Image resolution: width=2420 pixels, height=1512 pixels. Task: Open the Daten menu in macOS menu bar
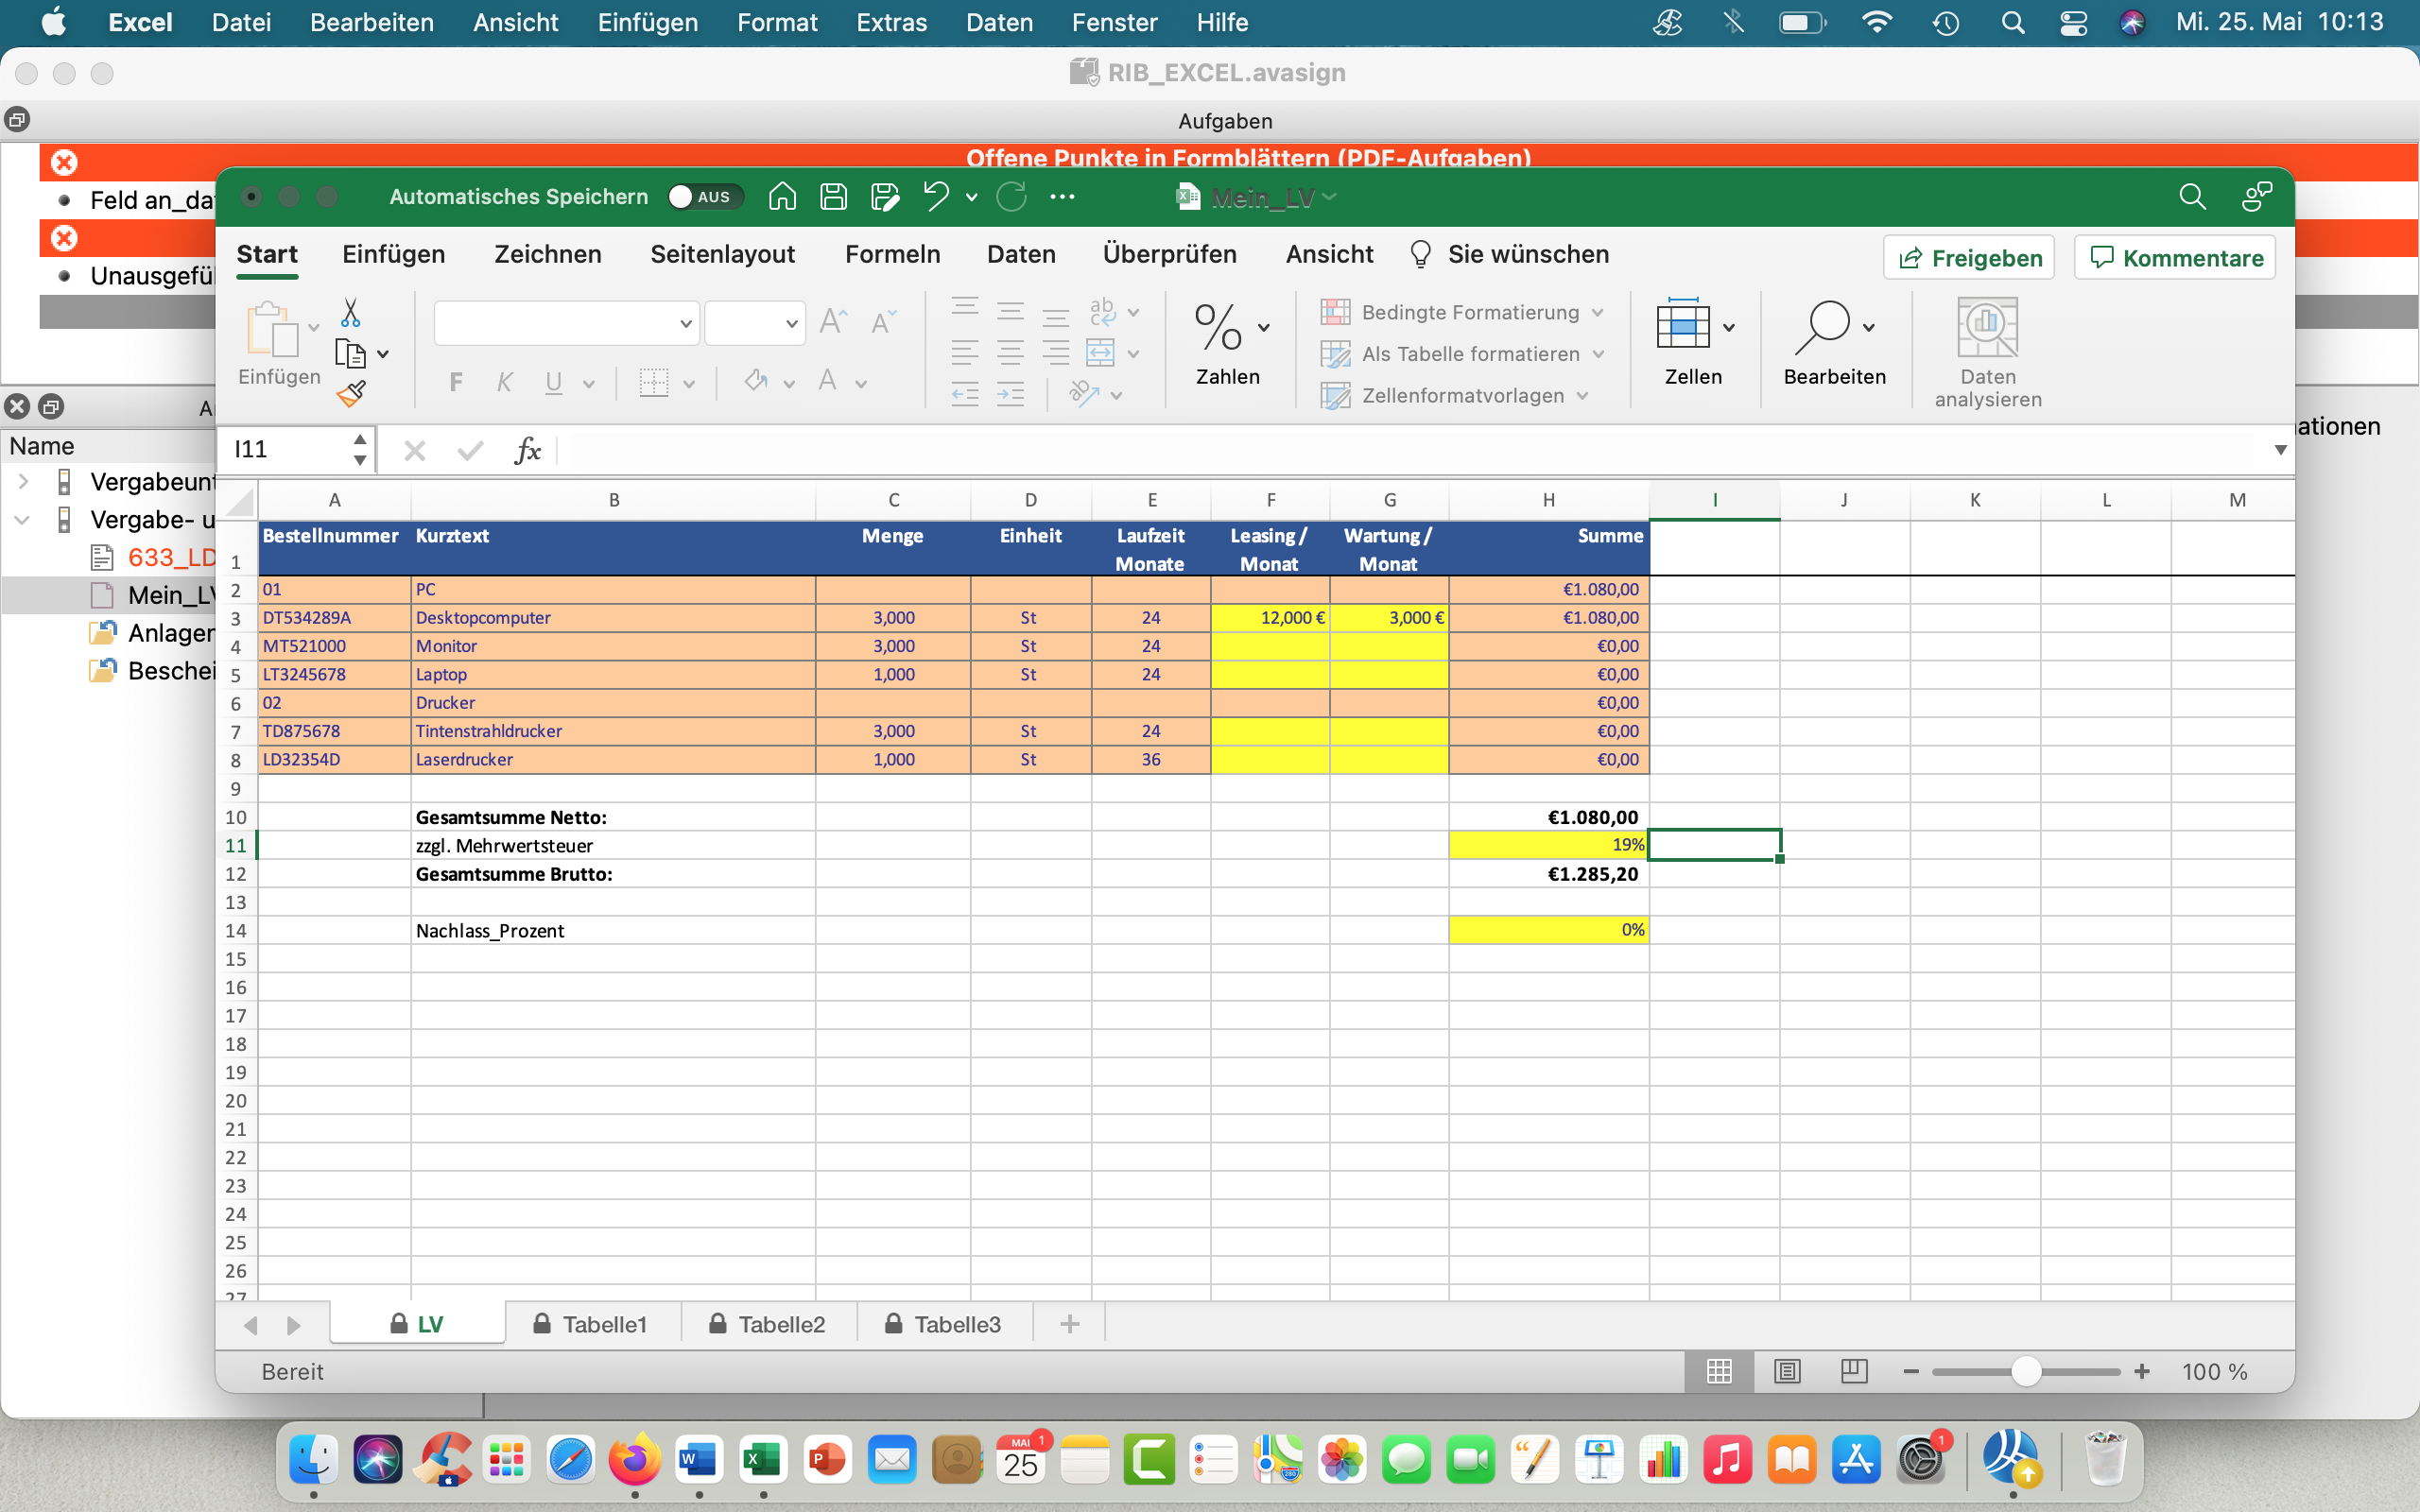click(999, 22)
